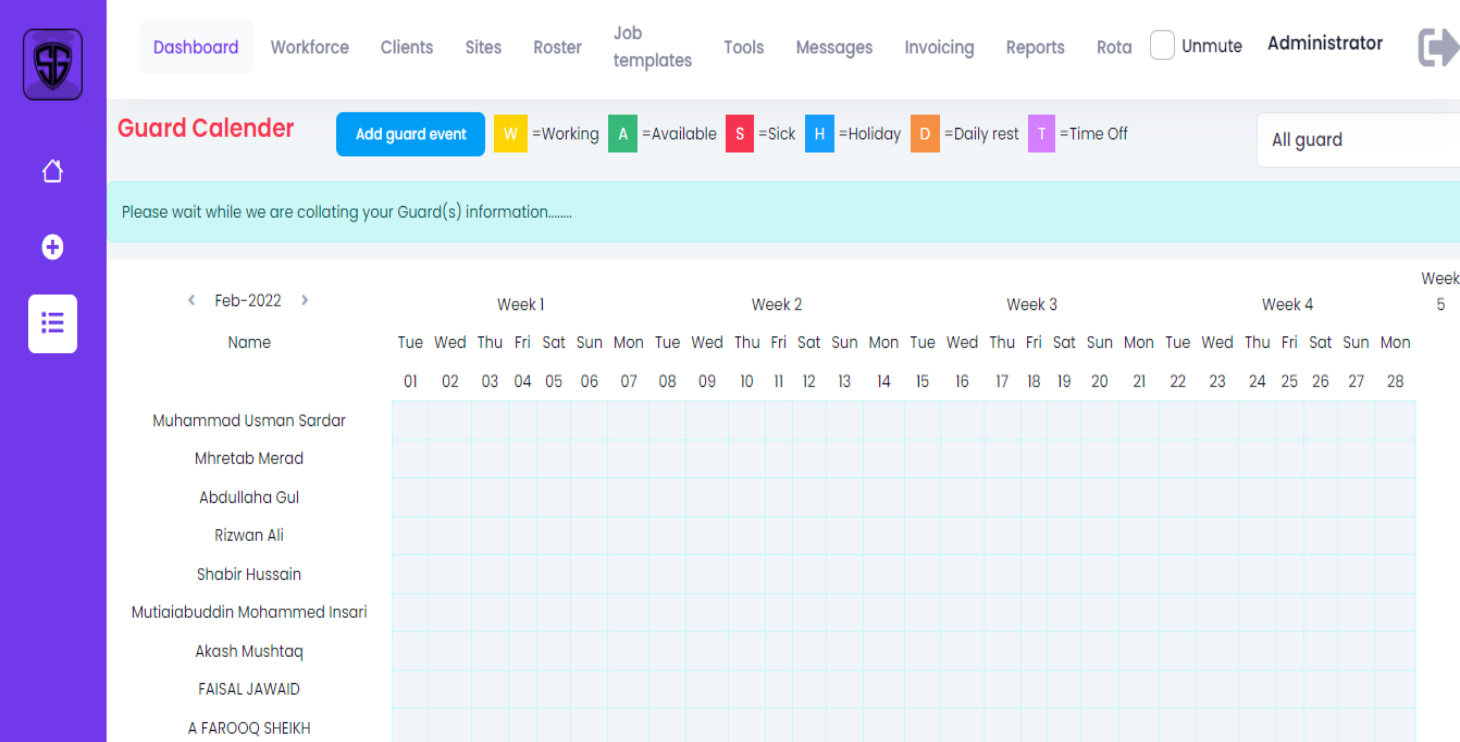Click the plus circle sidebar icon
This screenshot has width=1460, height=742.
(x=53, y=247)
